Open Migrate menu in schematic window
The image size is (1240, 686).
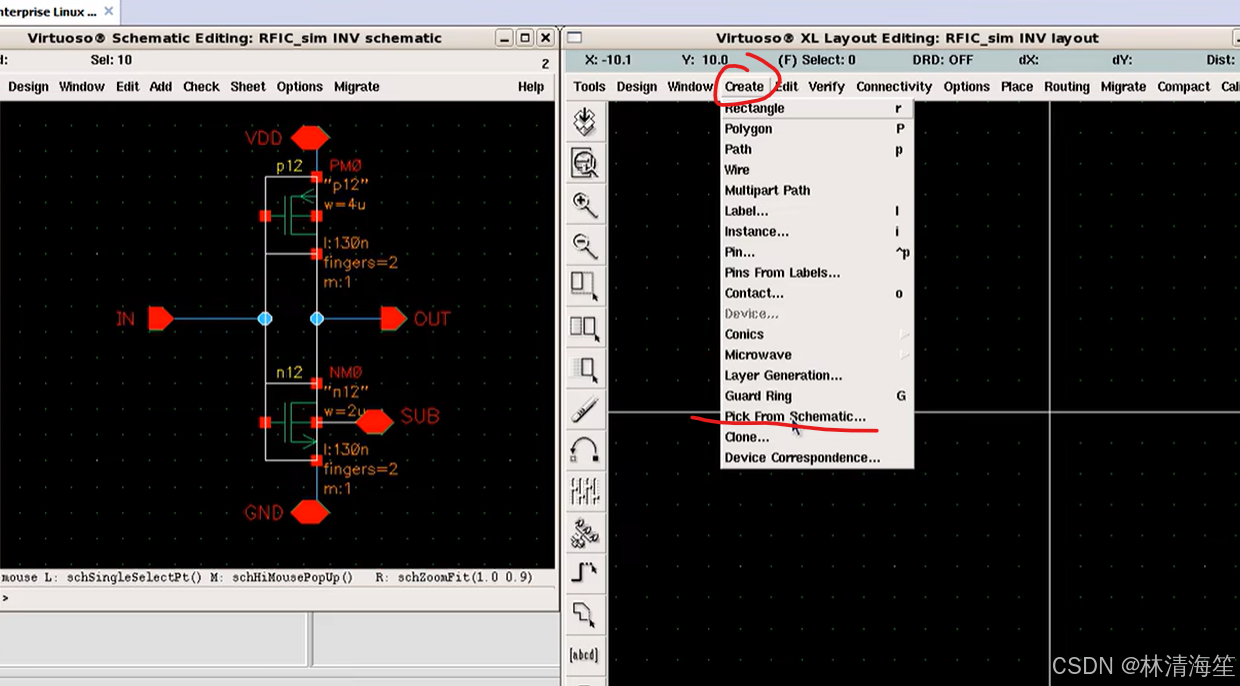pos(357,86)
